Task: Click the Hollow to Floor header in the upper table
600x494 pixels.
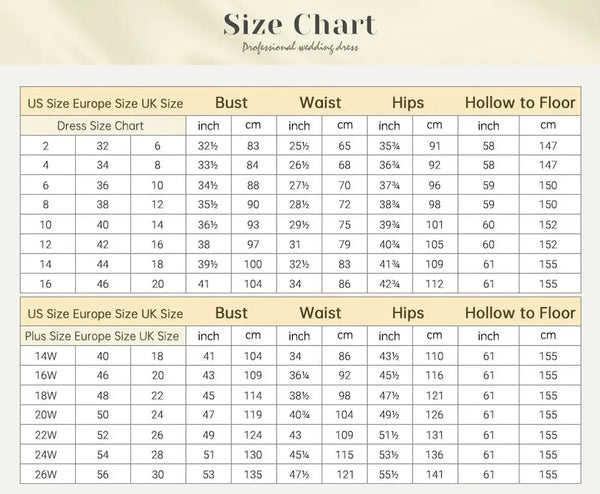Action: pyautogui.click(x=520, y=103)
